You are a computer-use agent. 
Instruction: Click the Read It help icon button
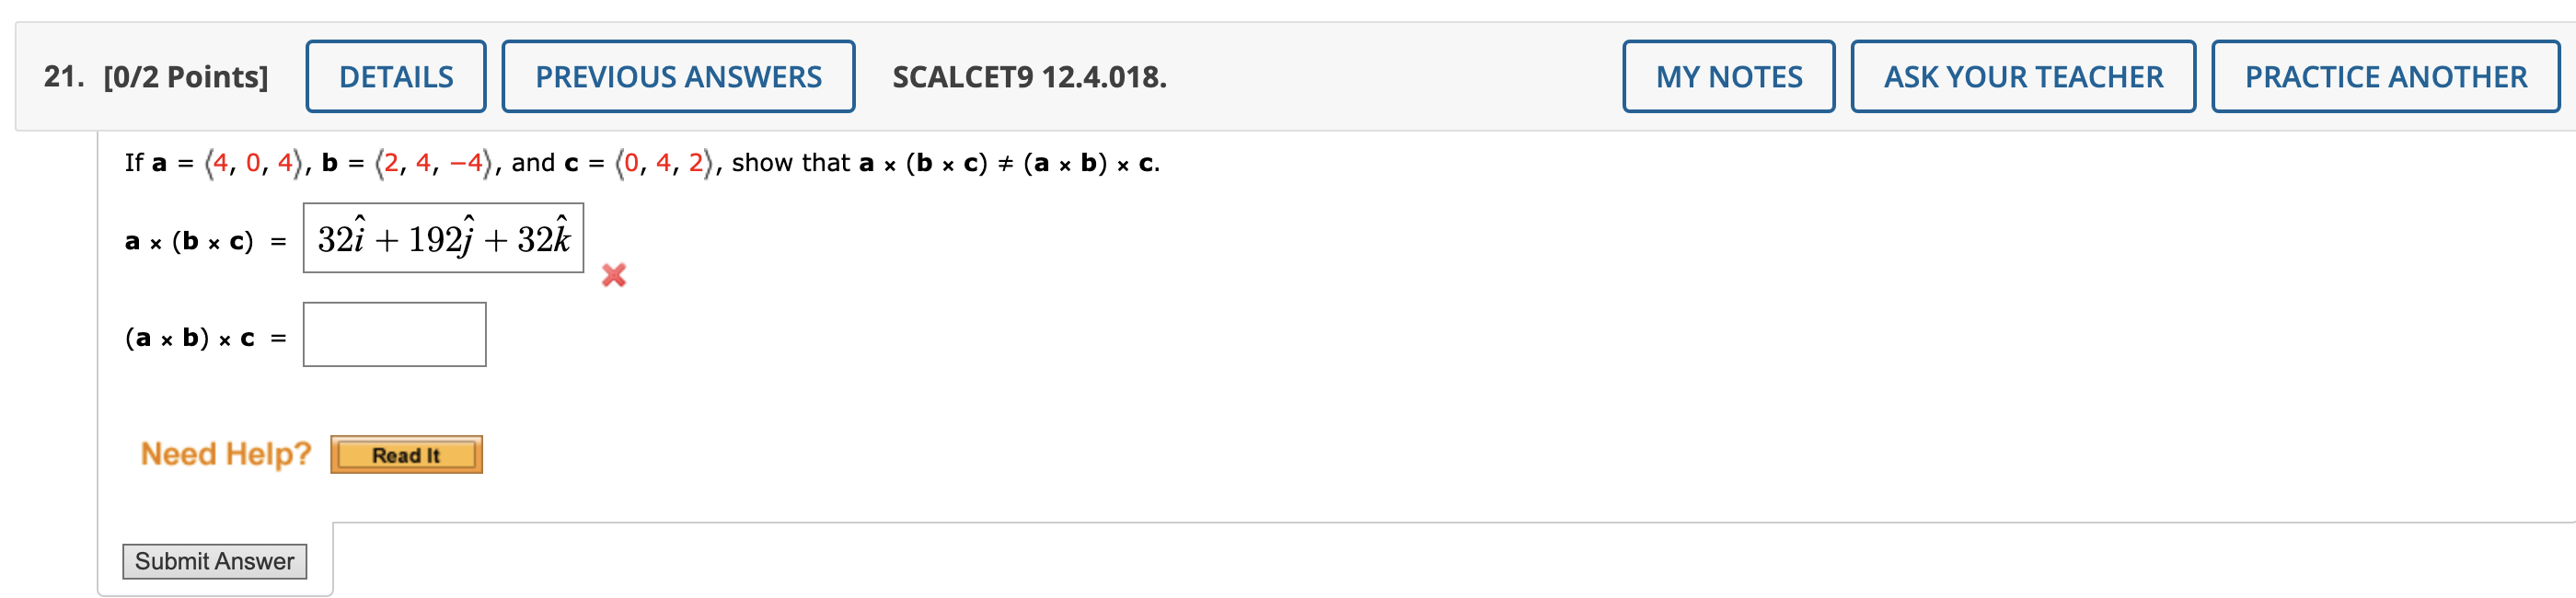click(x=406, y=455)
